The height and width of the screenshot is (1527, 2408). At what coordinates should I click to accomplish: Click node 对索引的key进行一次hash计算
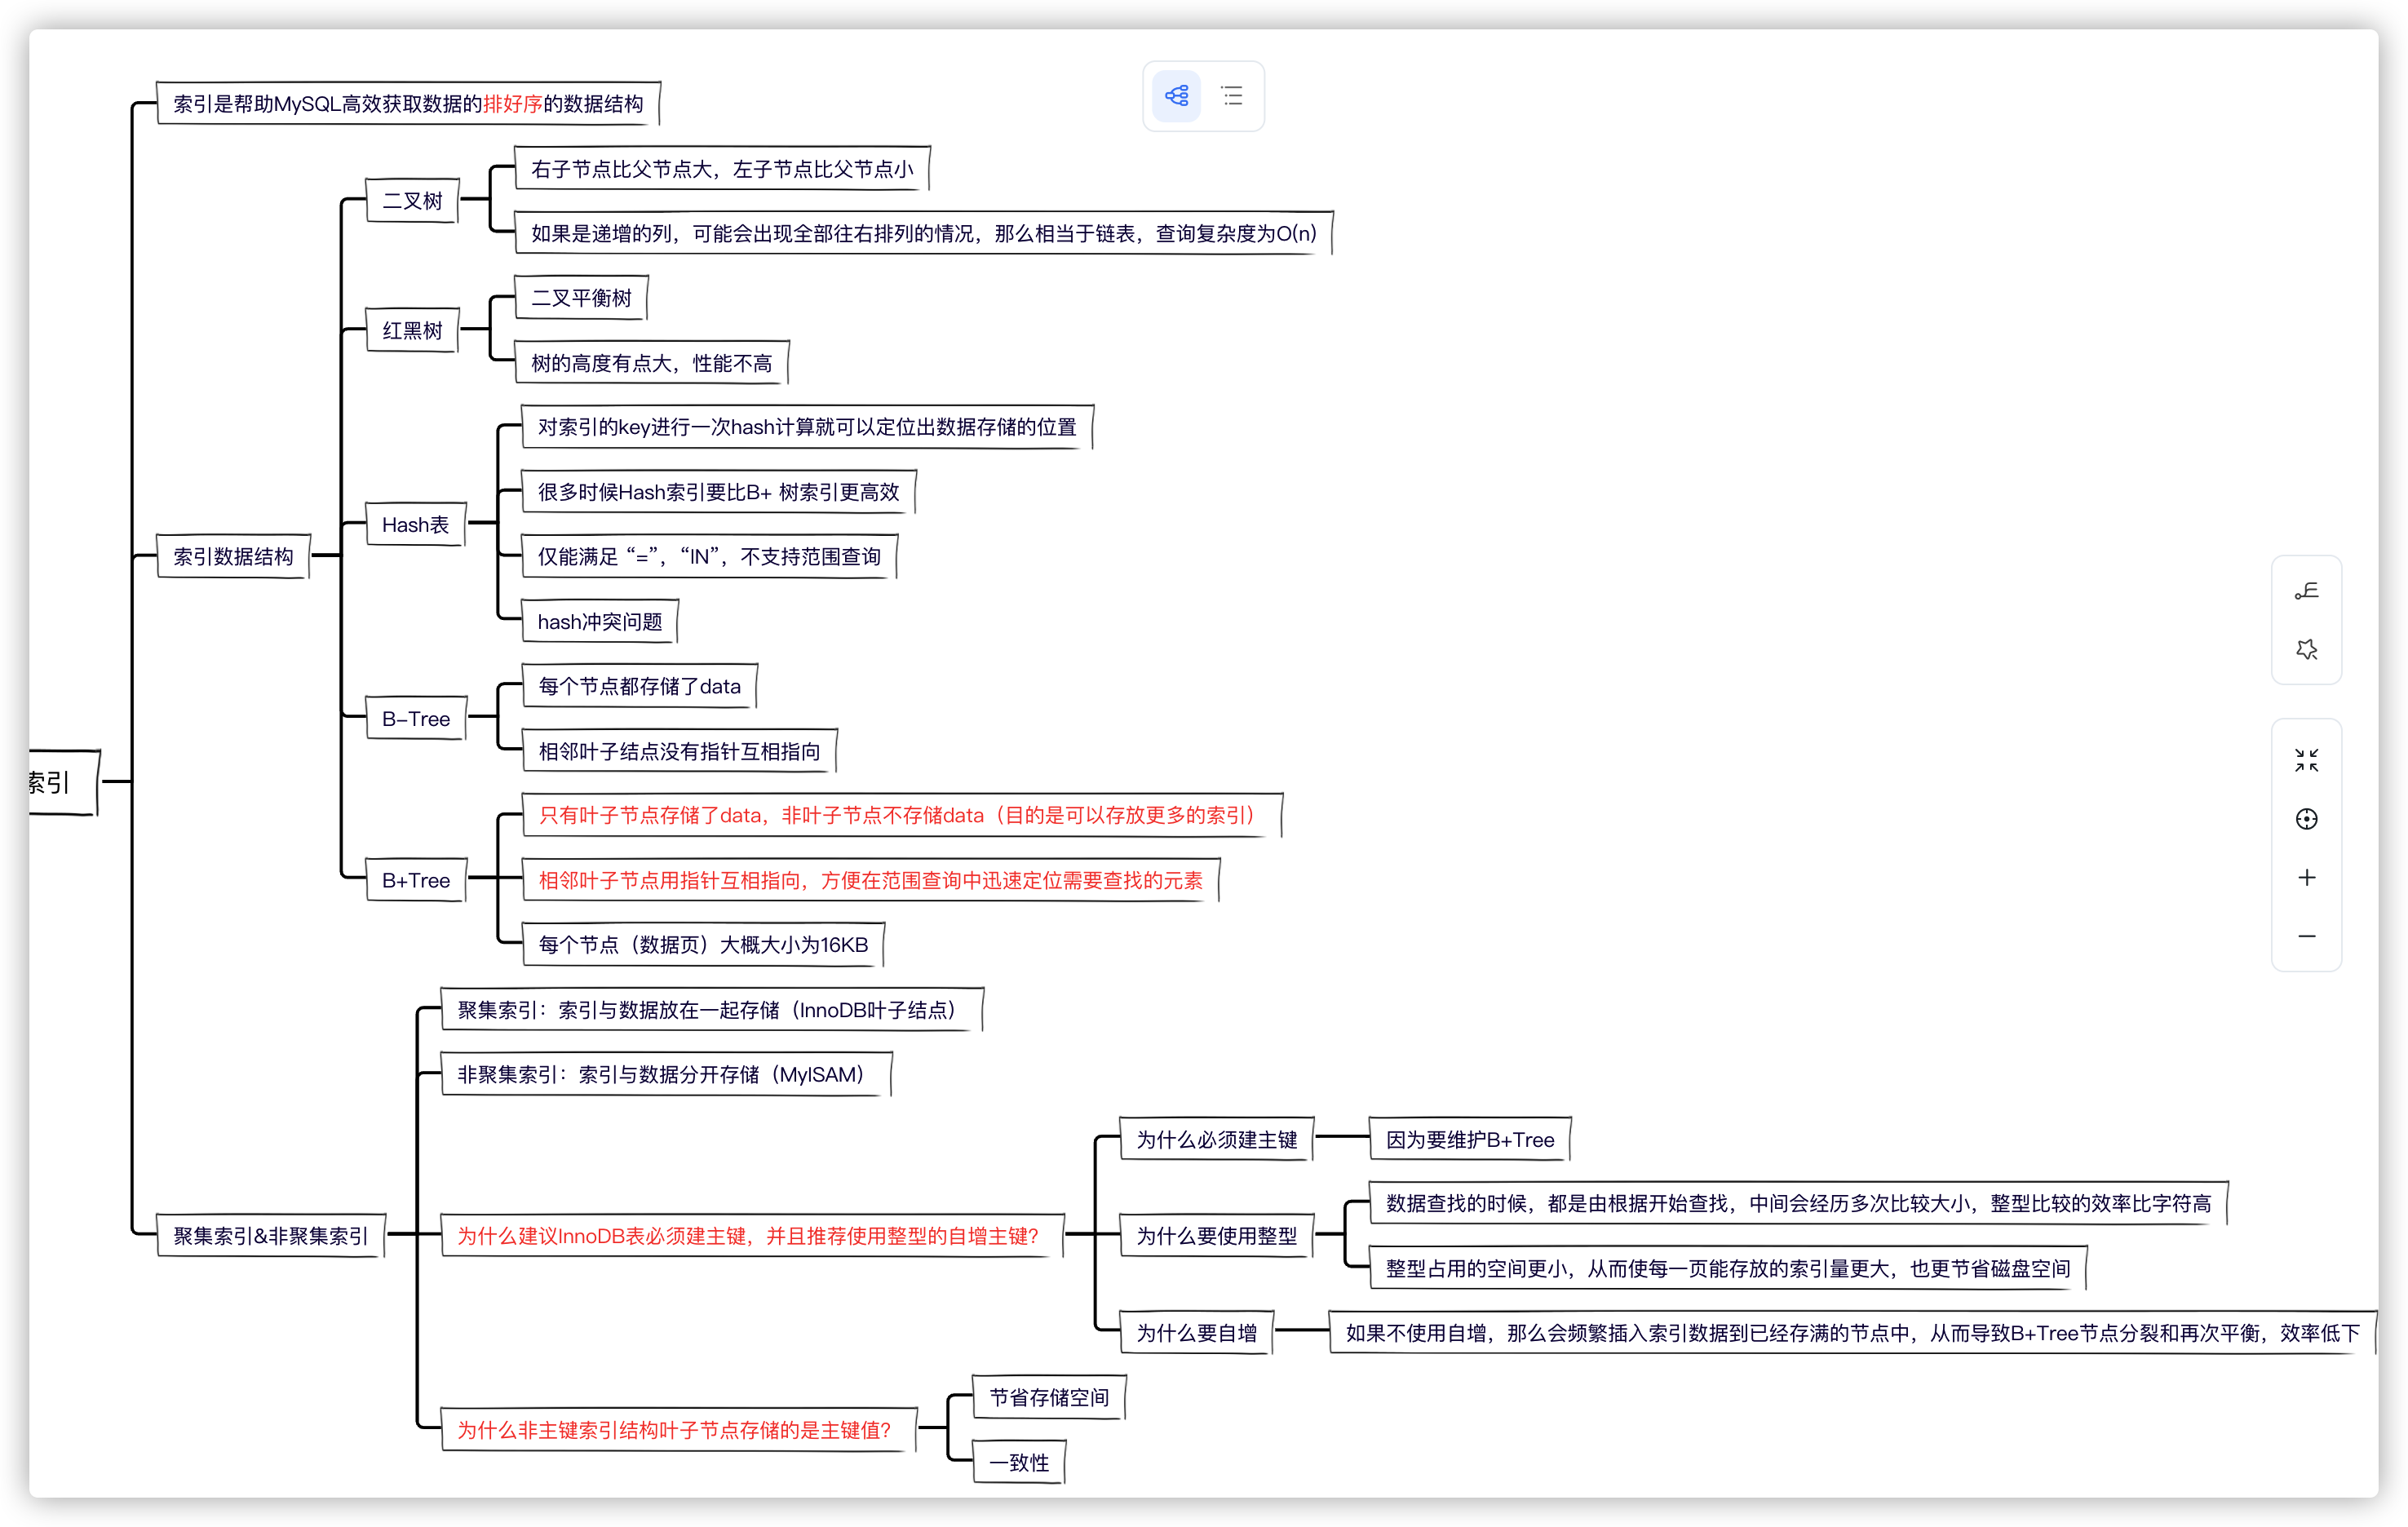pyautogui.click(x=807, y=427)
